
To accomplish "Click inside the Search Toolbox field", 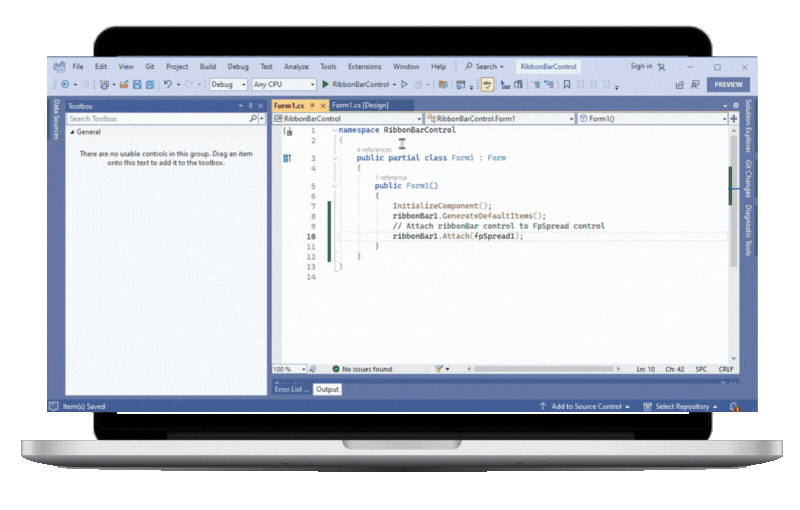I will [155, 119].
